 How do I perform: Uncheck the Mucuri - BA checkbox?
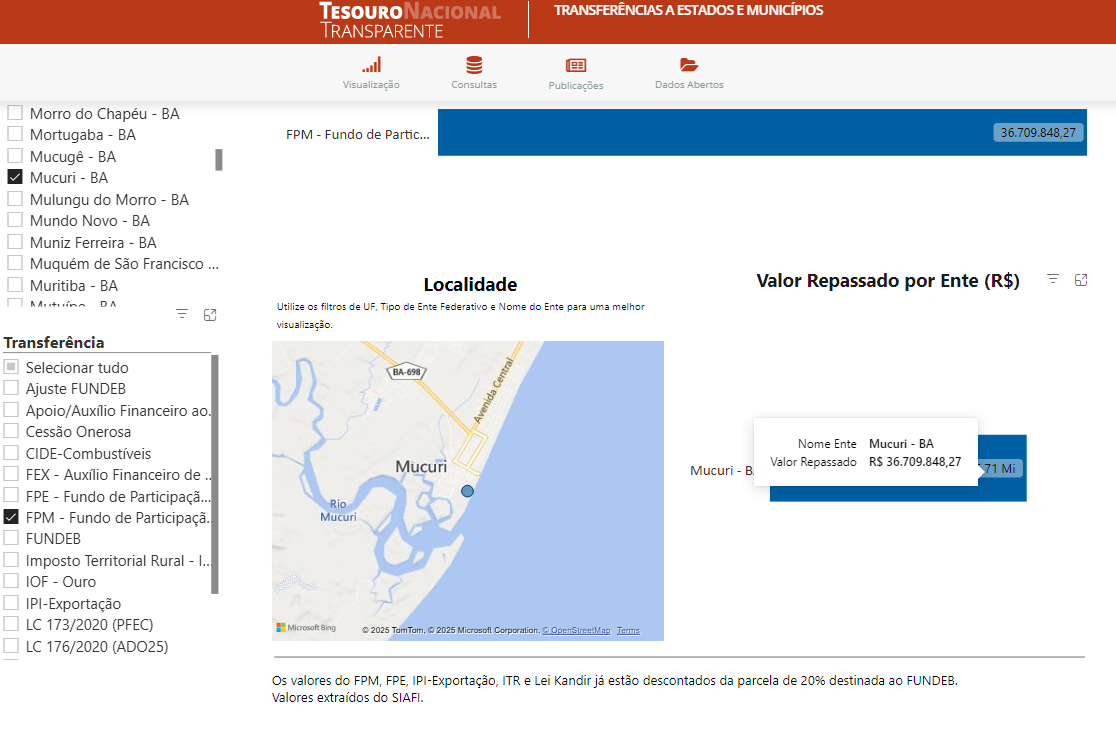(x=15, y=177)
